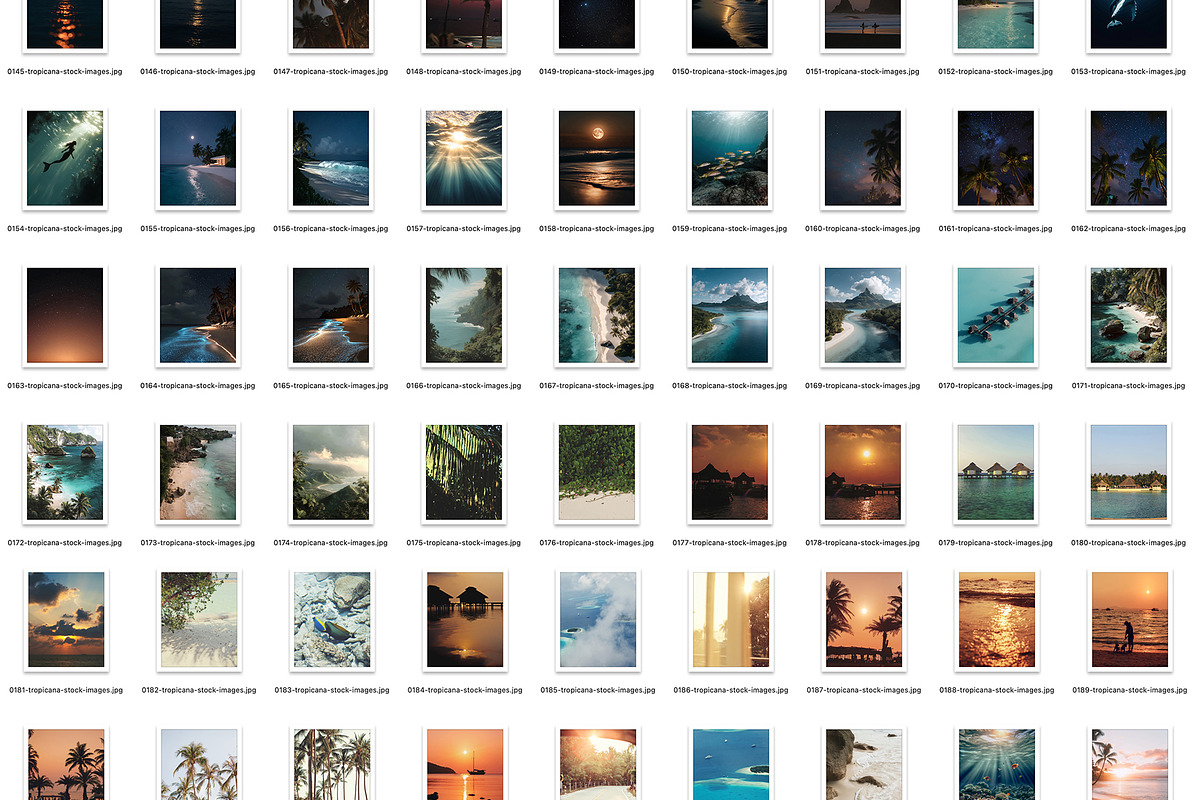This screenshot has width=1200, height=800.
Task: Select the label 0177-tropicana-stock-images.jpg
Action: coord(730,543)
